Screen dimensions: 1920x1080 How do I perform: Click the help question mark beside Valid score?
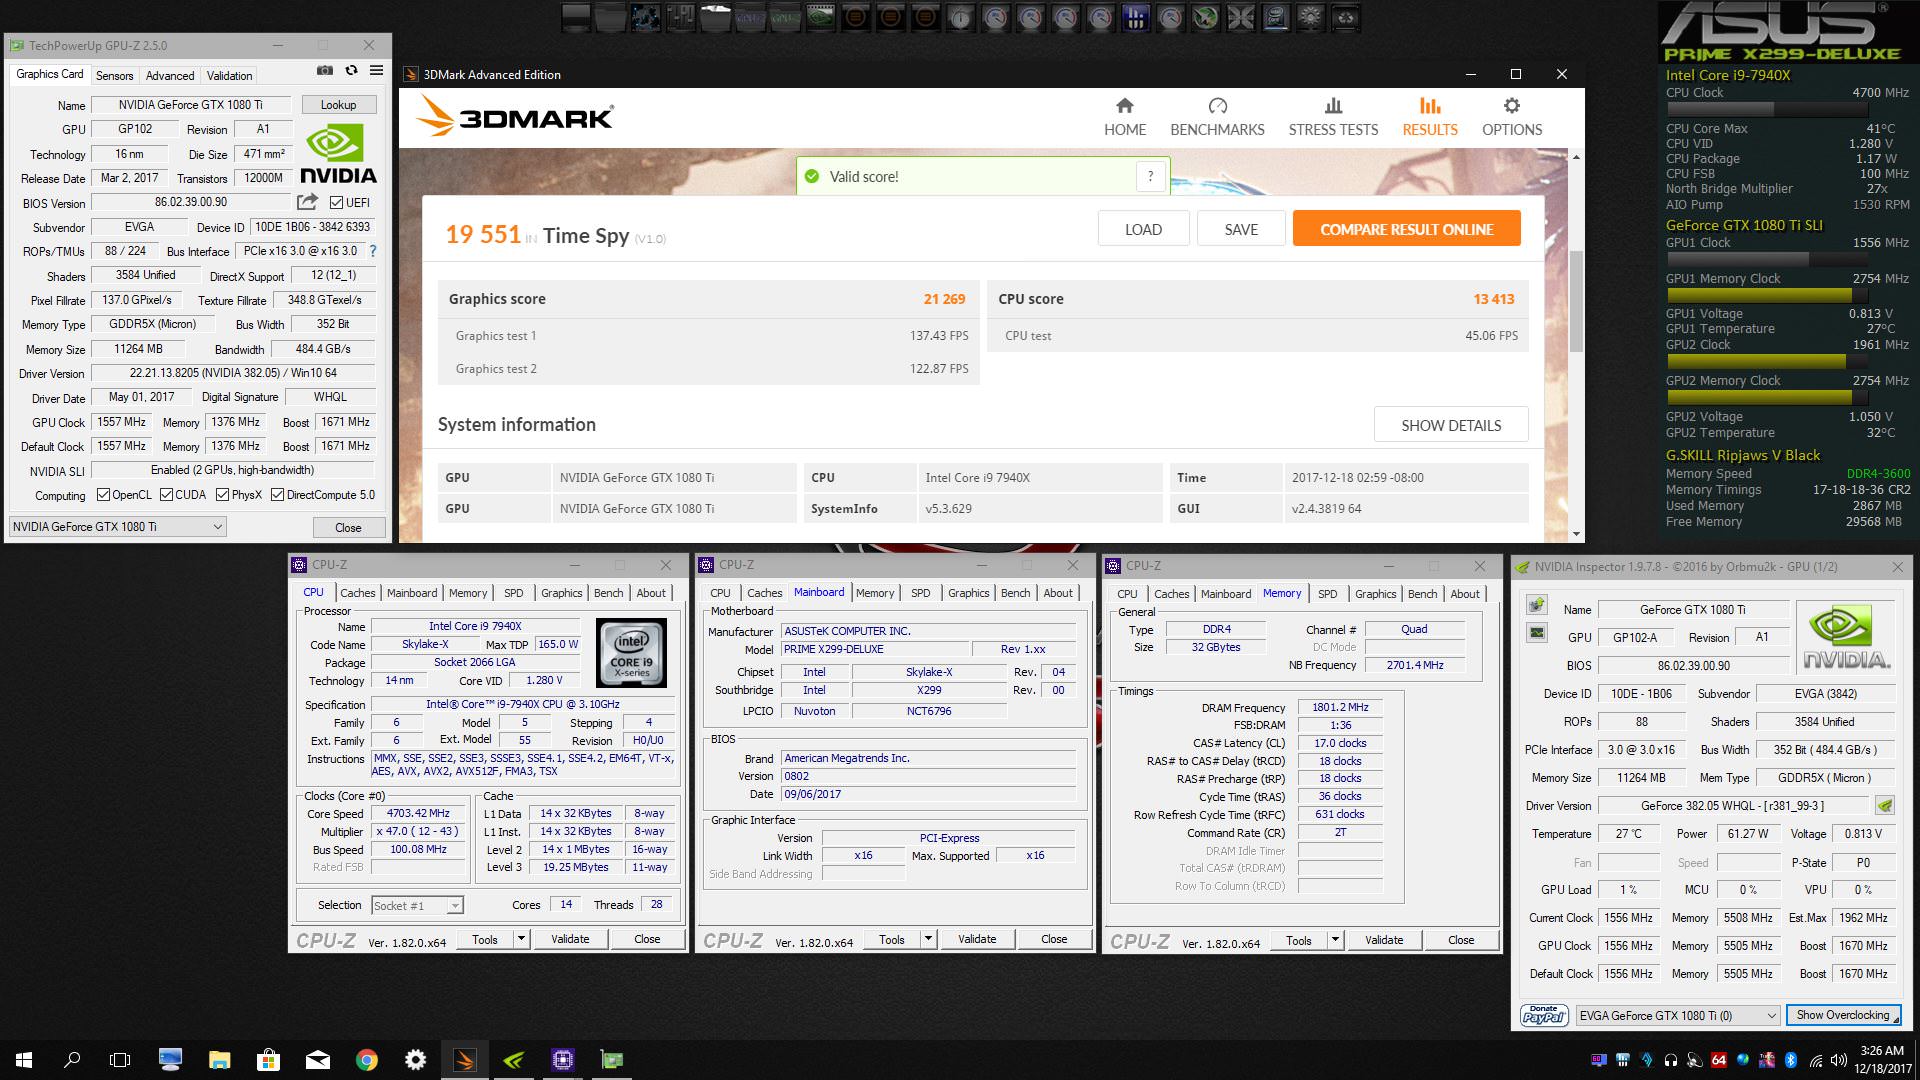coord(1150,176)
